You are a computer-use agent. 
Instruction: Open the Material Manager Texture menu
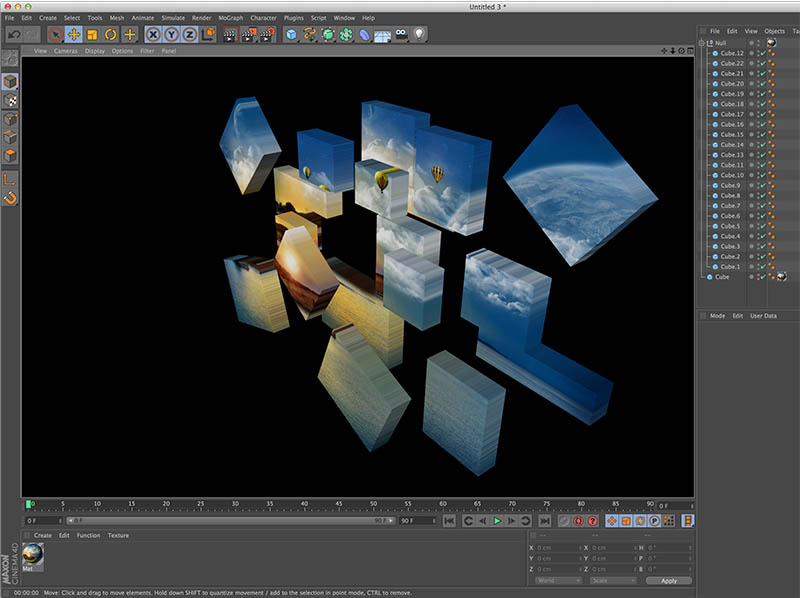coord(118,535)
